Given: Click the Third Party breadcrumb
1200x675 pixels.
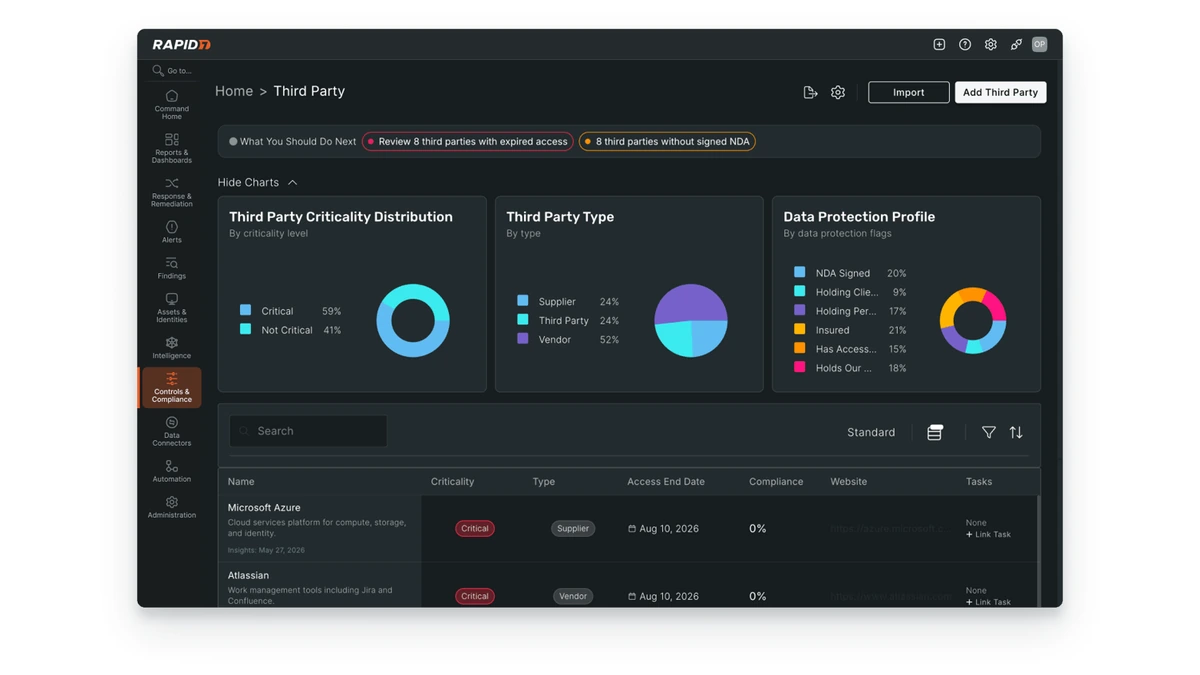Looking at the screenshot, I should point(309,91).
